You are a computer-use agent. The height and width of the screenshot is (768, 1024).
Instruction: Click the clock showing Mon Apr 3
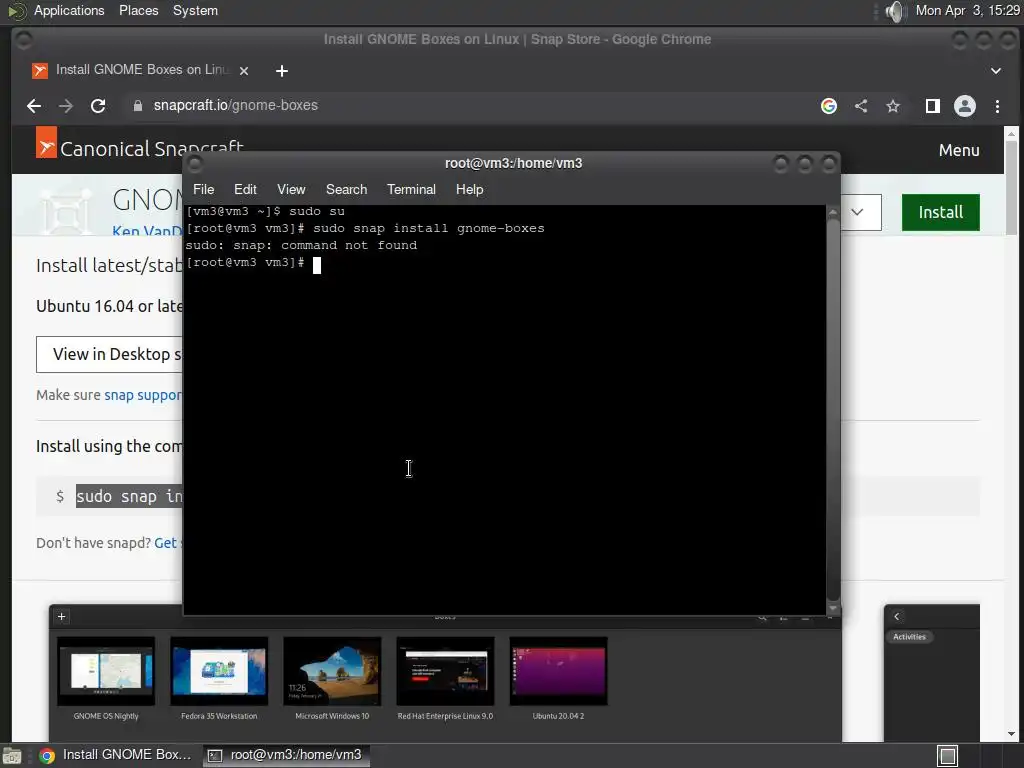(967, 10)
